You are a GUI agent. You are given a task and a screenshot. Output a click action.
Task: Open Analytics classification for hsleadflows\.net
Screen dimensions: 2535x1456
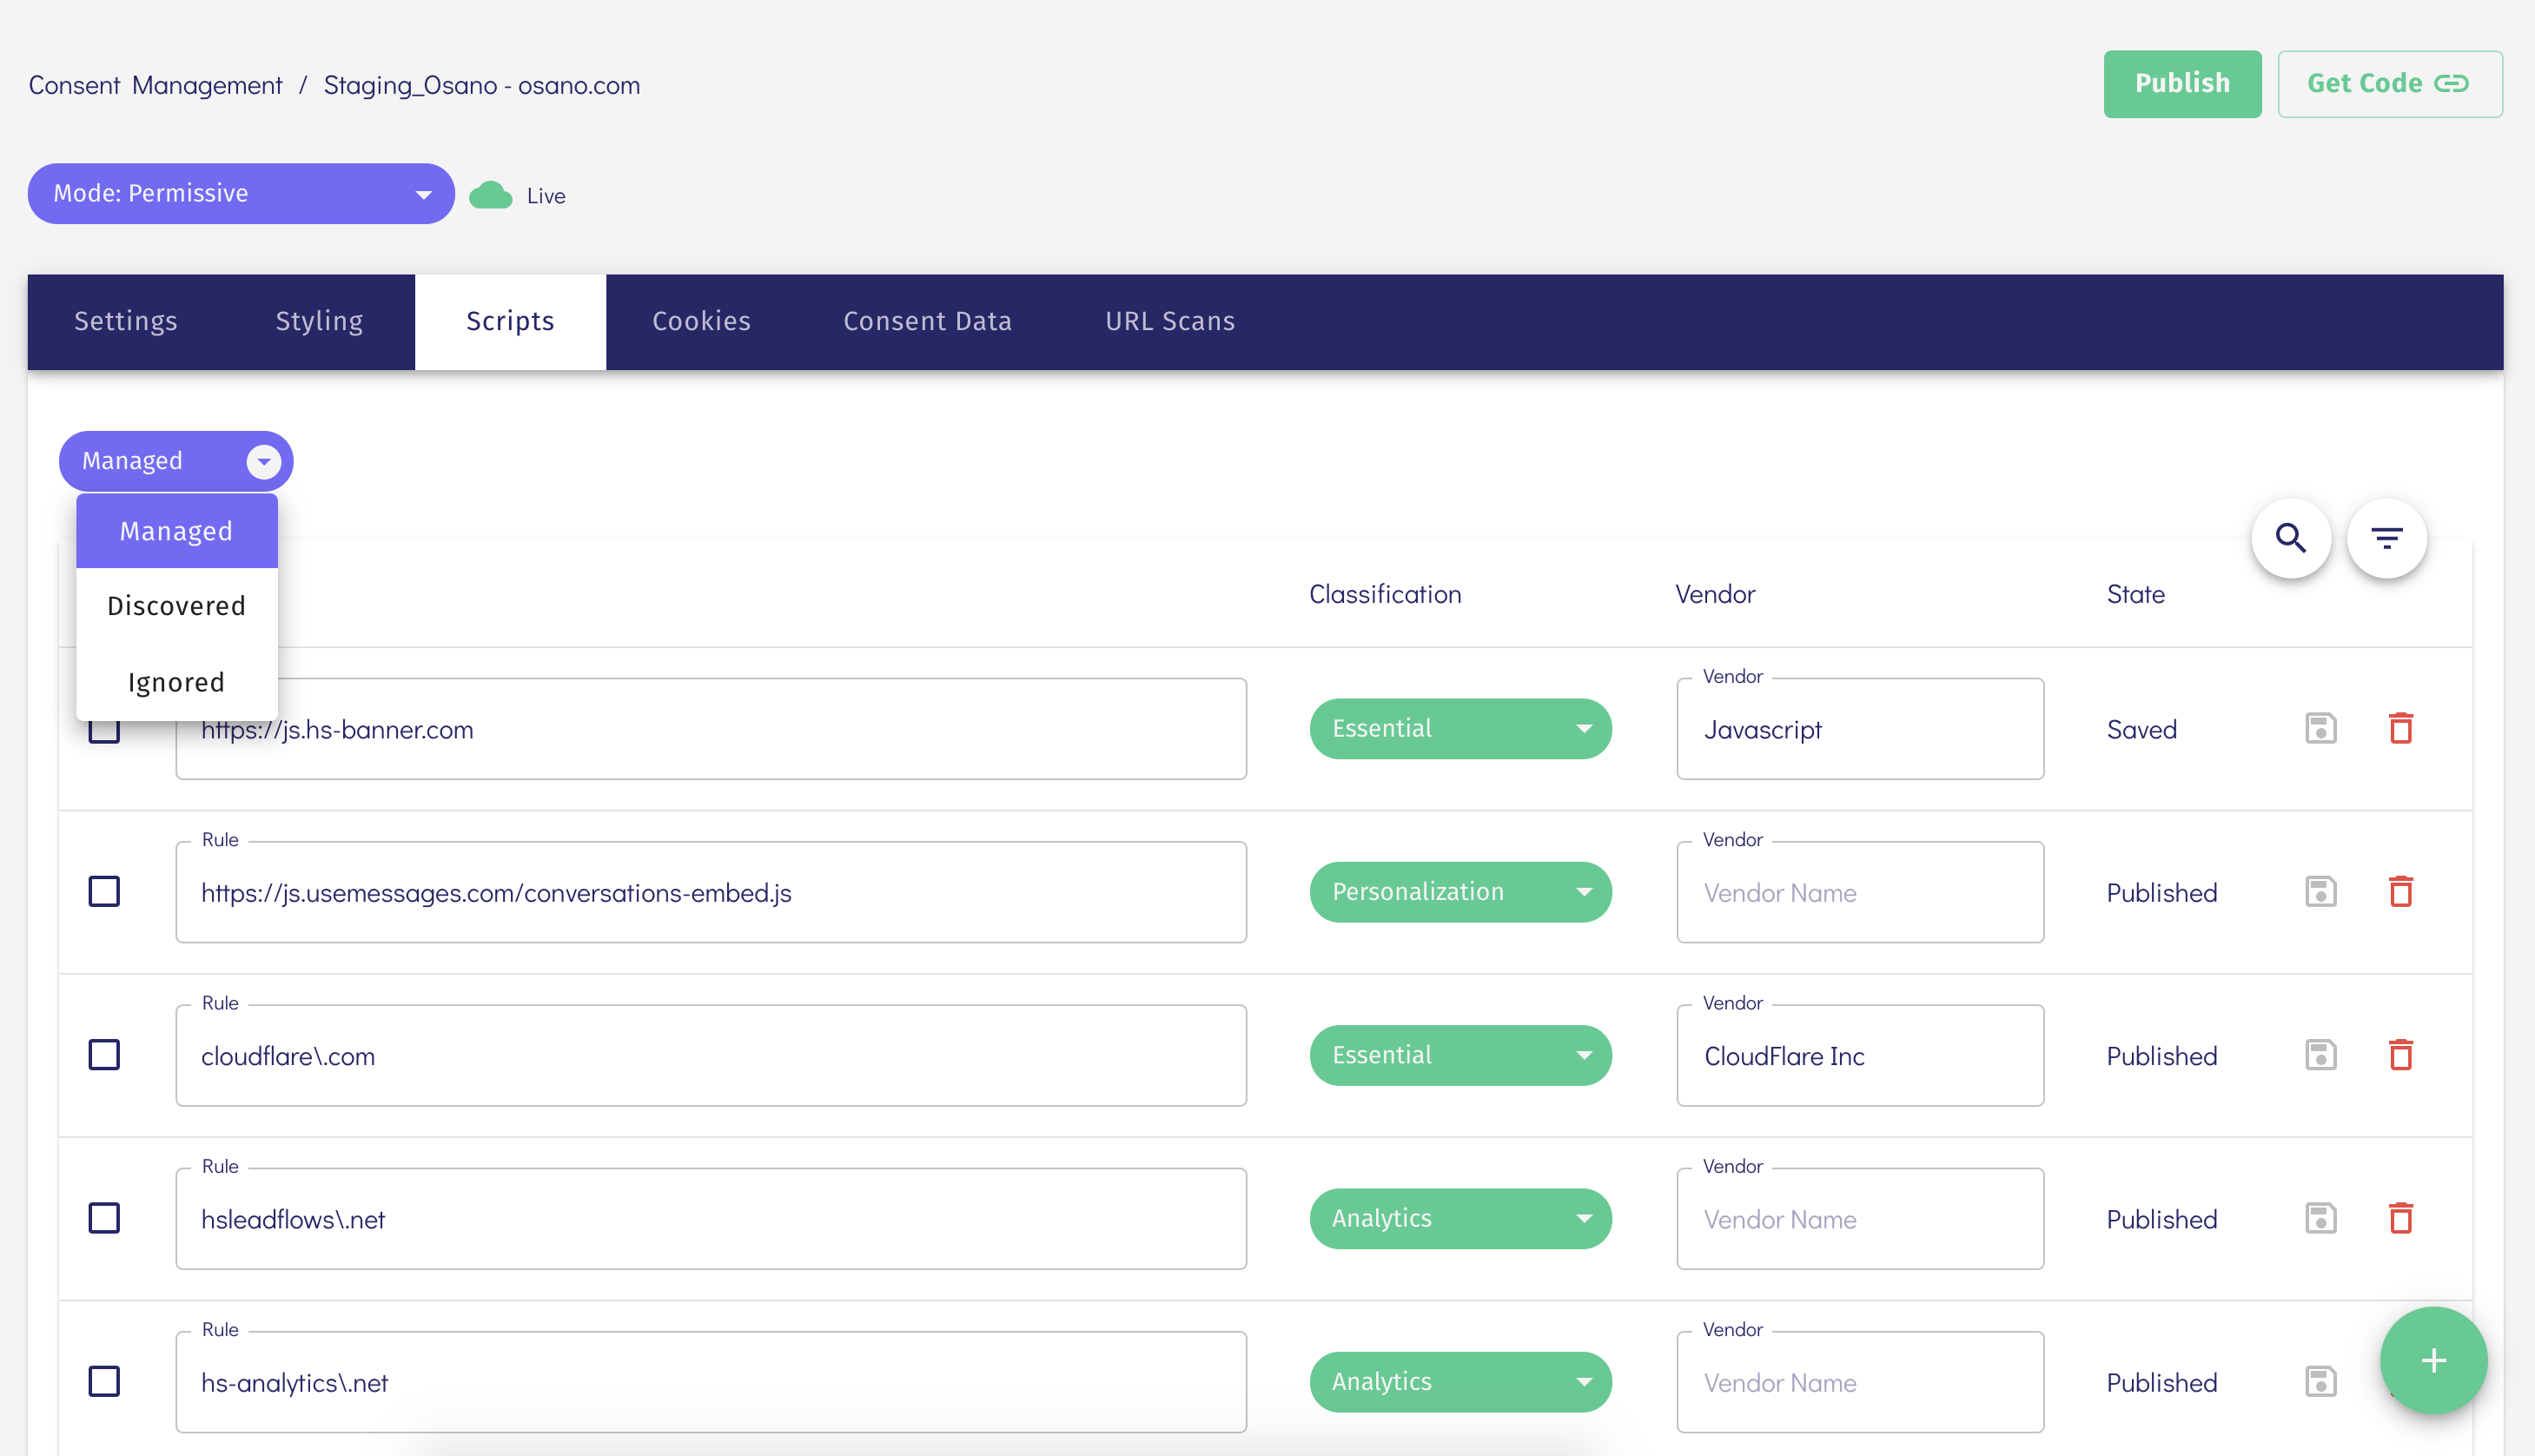click(x=1460, y=1218)
